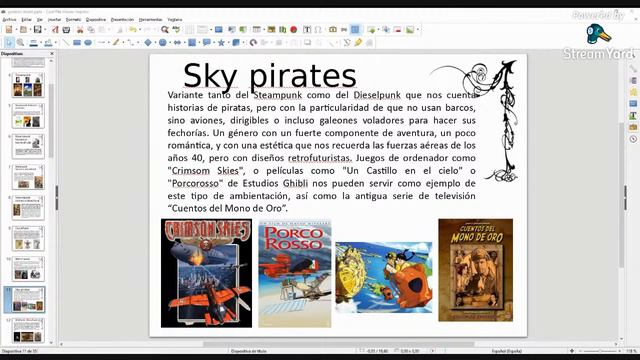Image resolution: width=640 pixels, height=360 pixels.
Task: Select slide 5 thumbnail in panel
Action: coord(28,116)
